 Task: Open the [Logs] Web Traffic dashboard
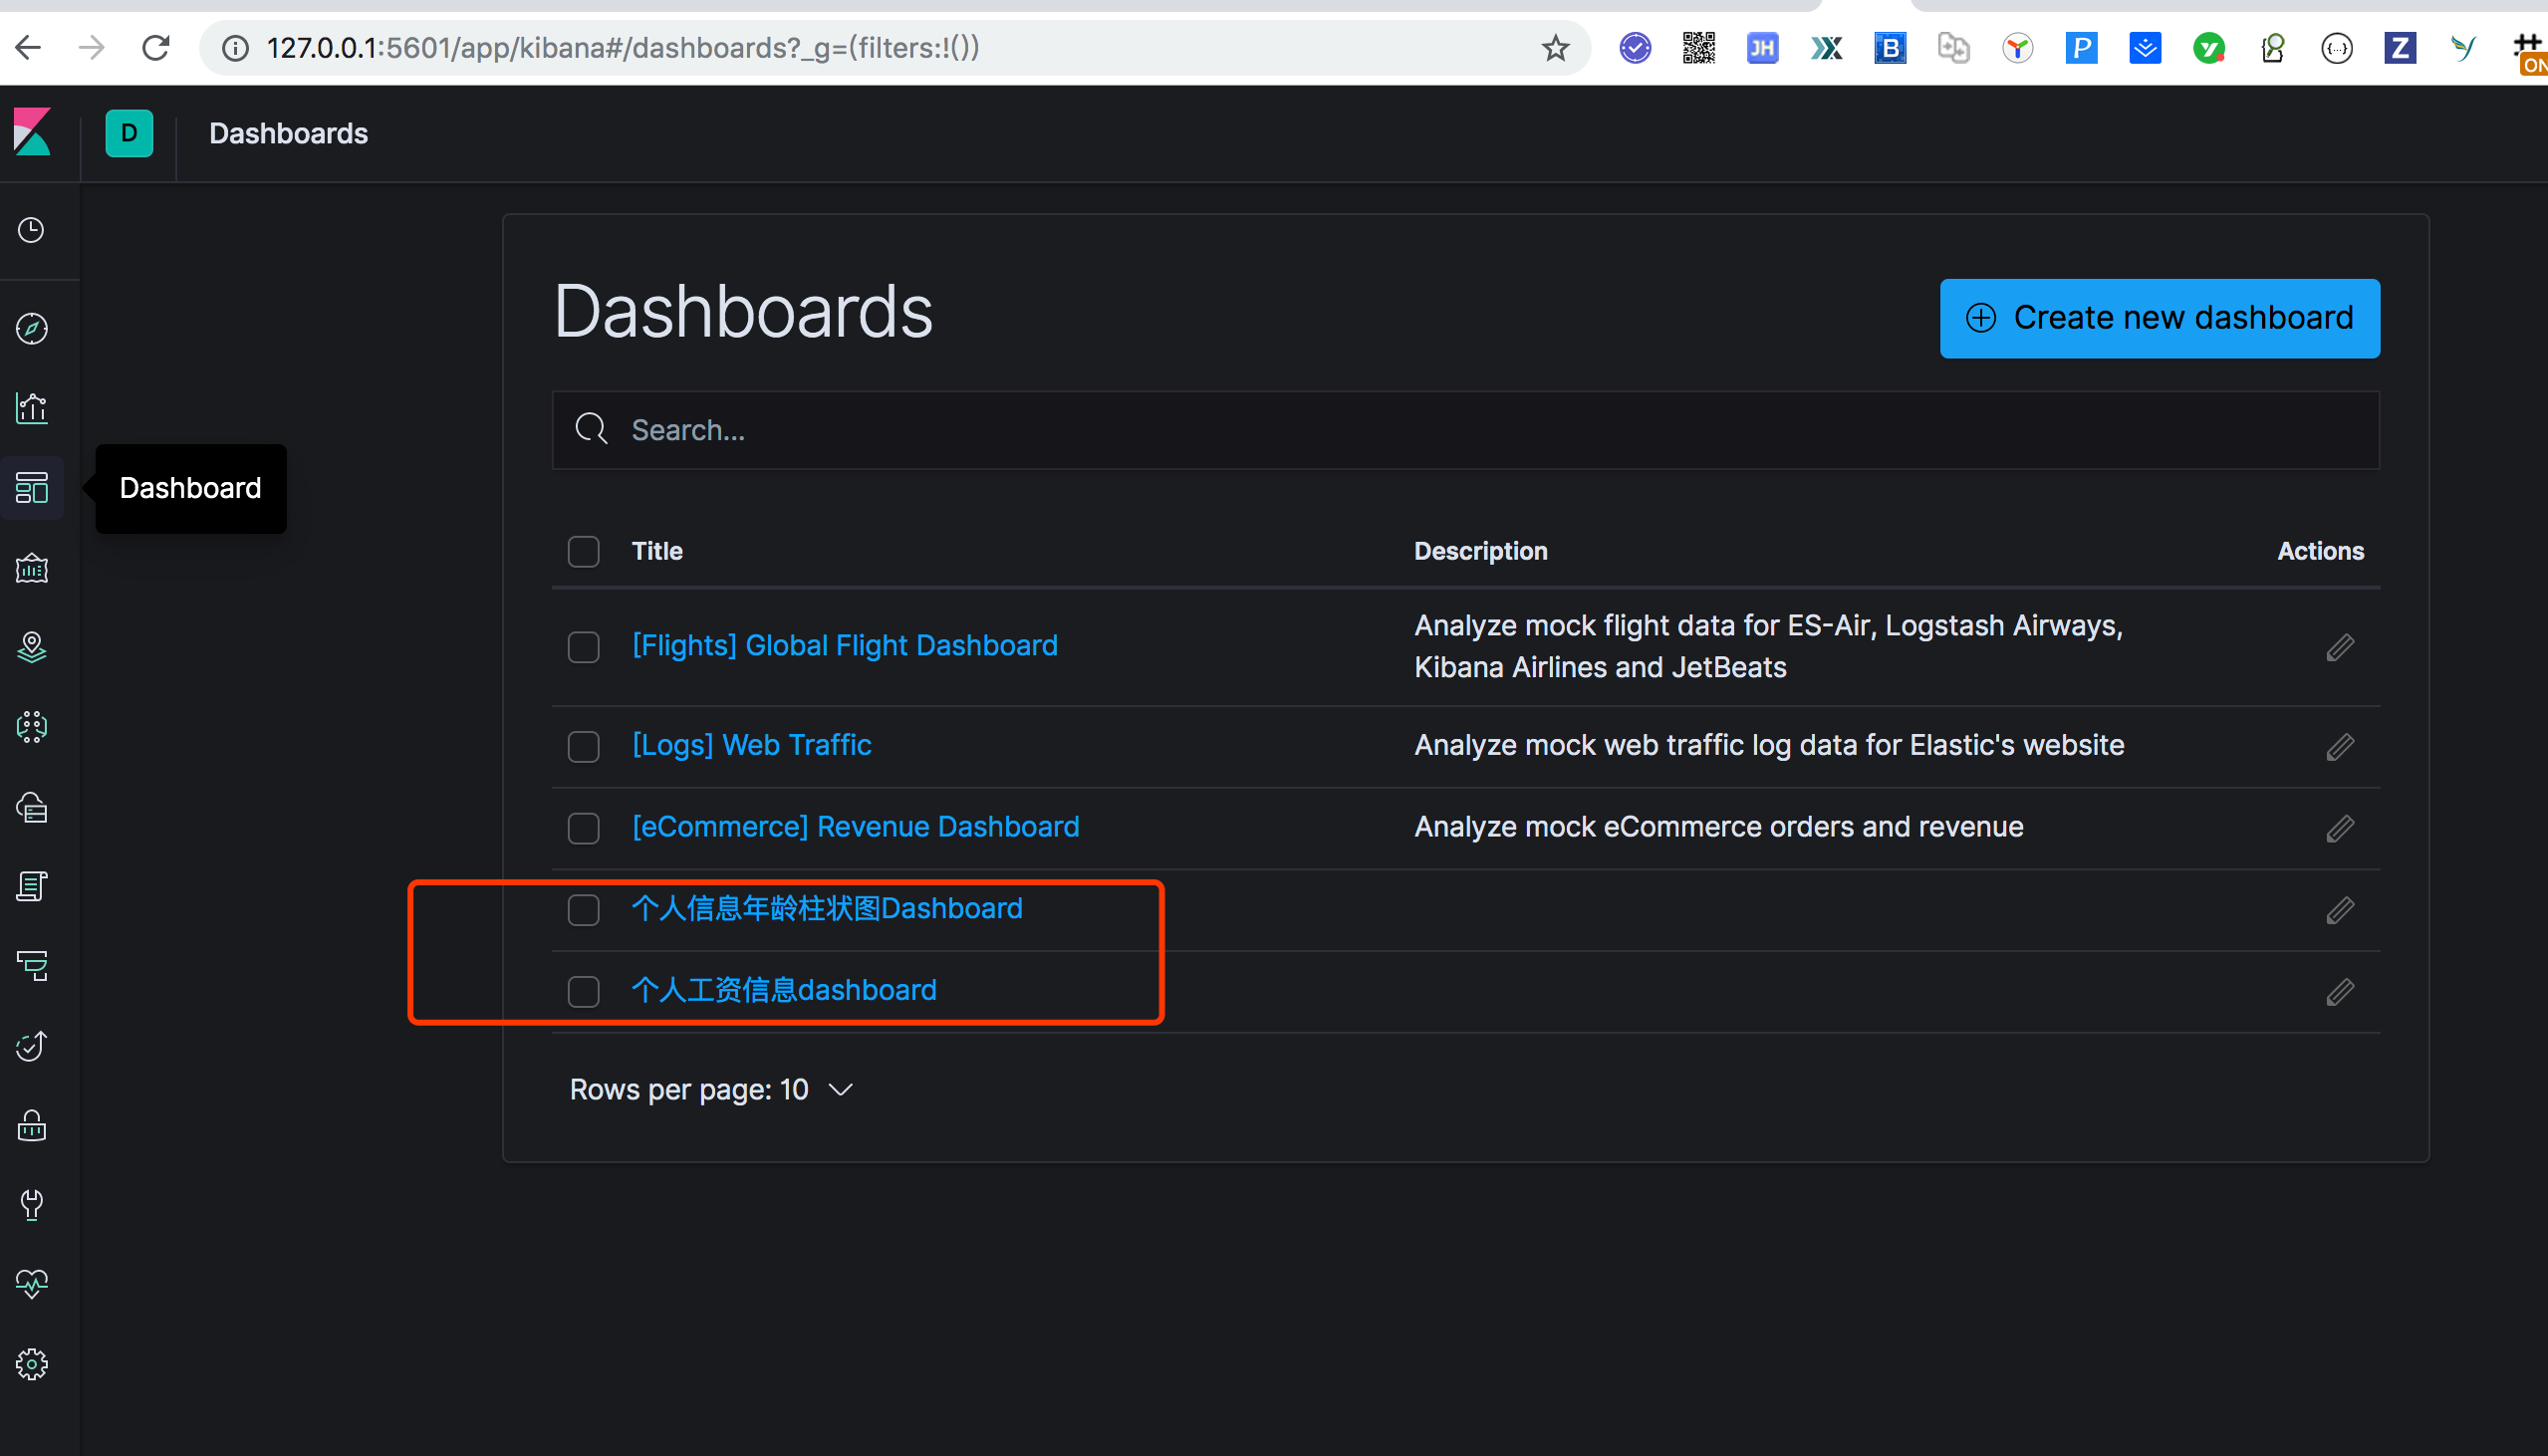(x=751, y=746)
